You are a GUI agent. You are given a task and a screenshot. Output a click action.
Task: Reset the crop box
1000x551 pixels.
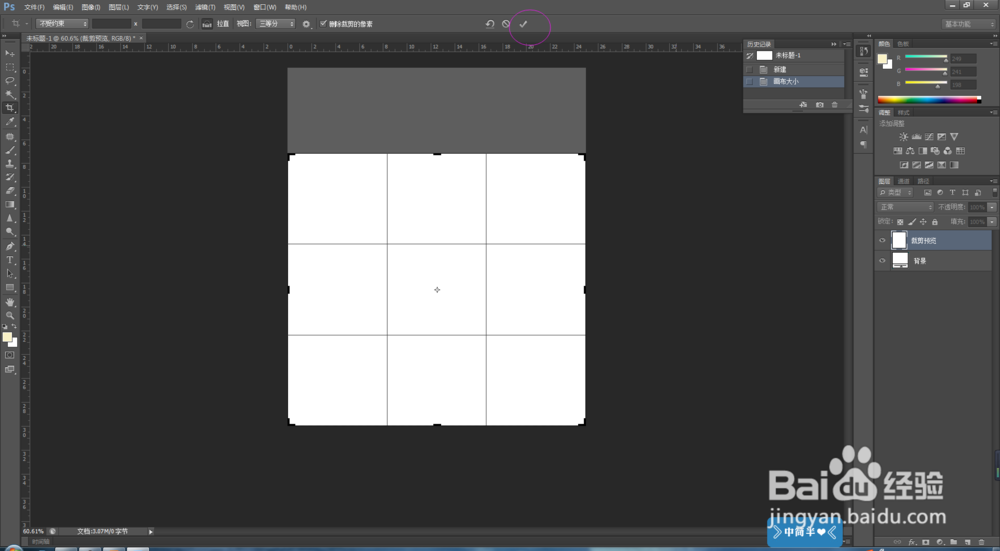(x=490, y=24)
